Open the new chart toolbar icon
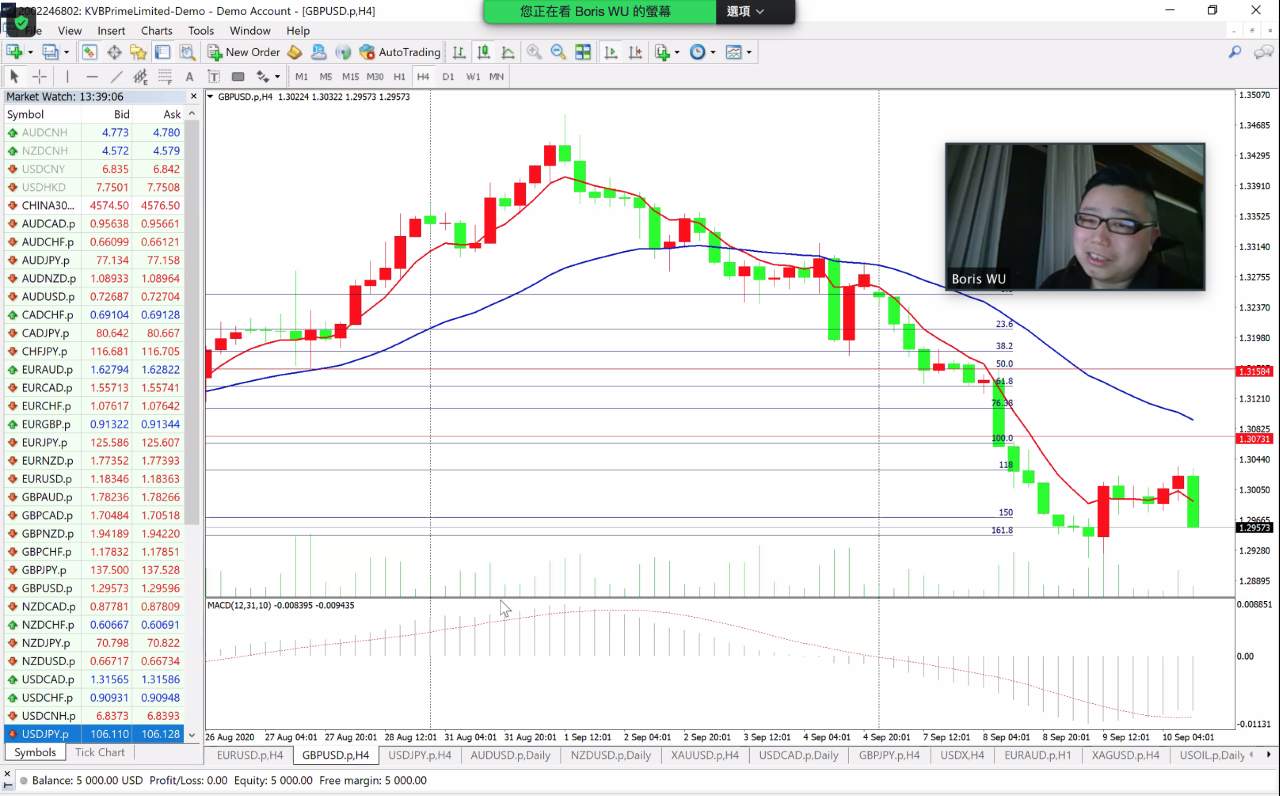Screen dimensions: 1280x796 coord(14,52)
